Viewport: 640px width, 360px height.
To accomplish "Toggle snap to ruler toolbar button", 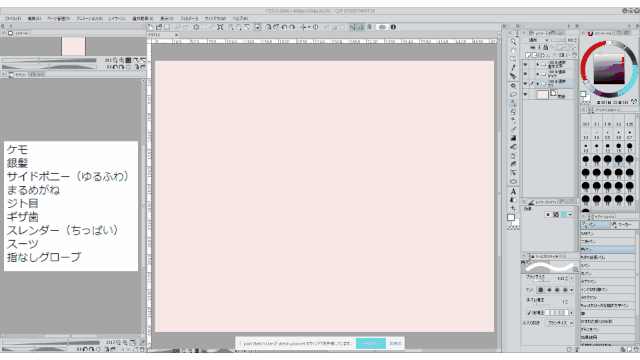I will click(x=352, y=27).
